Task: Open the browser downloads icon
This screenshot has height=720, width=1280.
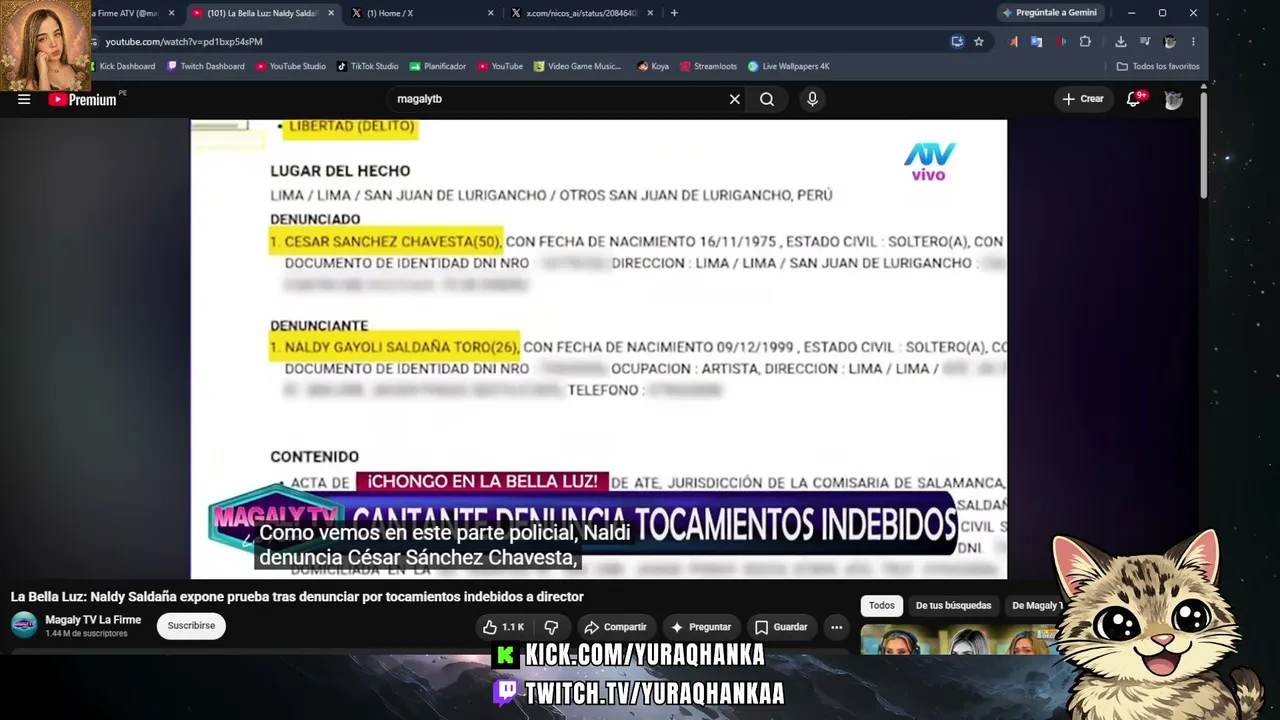Action: tap(1121, 41)
